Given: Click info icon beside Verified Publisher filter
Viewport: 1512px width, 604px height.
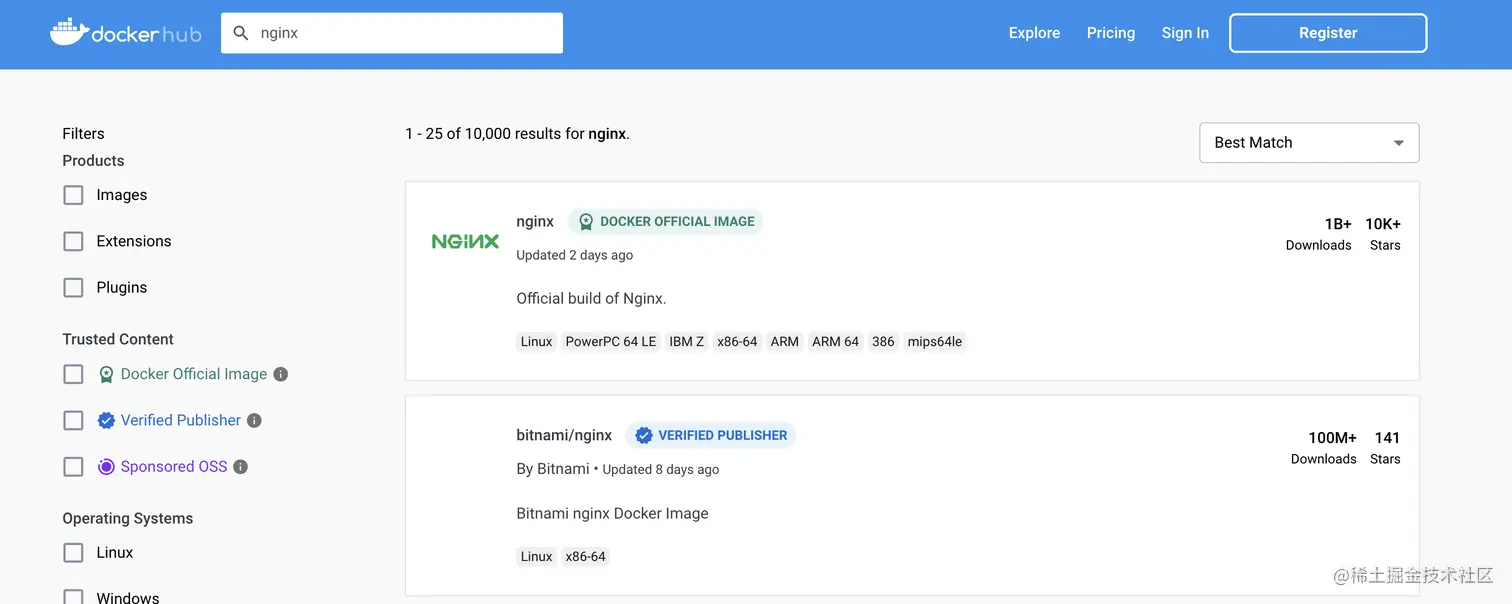Looking at the screenshot, I should pyautogui.click(x=254, y=421).
